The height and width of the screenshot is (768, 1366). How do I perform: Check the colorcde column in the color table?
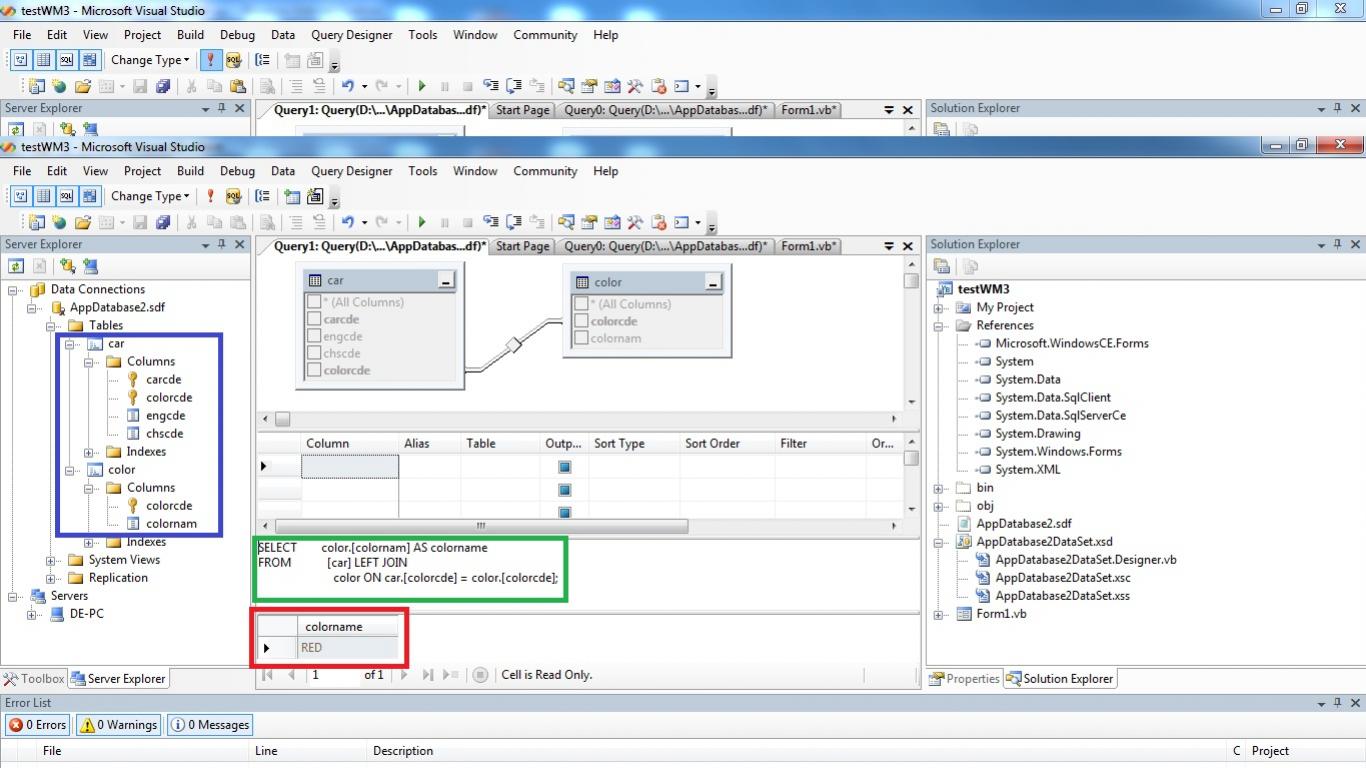(581, 321)
